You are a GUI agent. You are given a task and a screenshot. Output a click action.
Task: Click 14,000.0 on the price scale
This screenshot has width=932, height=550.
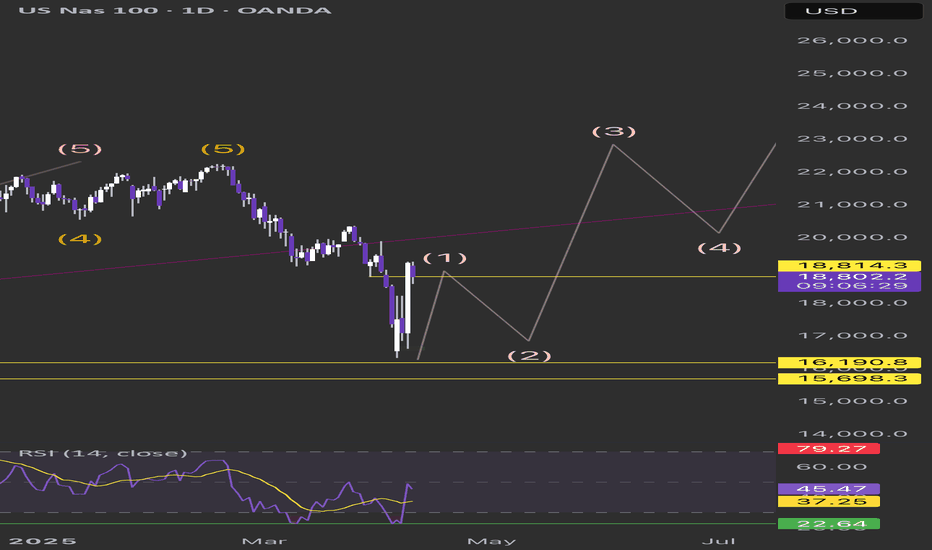852,433
